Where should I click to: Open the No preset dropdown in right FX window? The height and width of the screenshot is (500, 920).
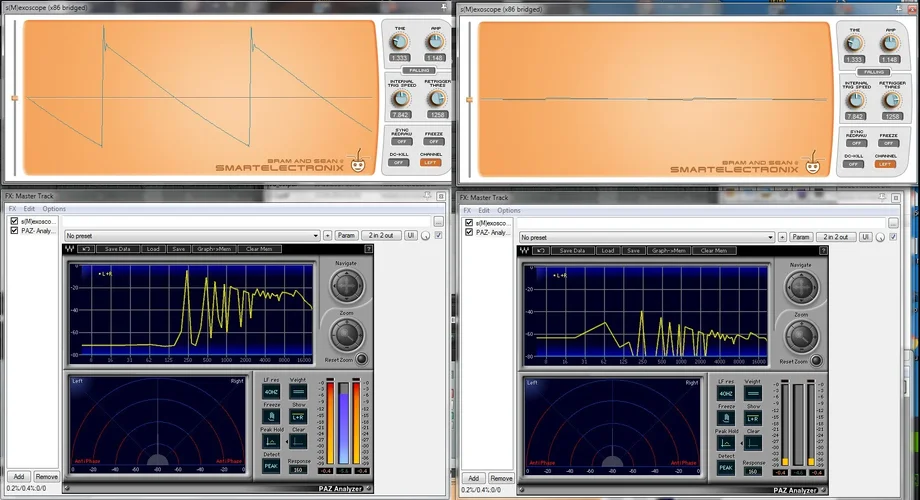[646, 236]
